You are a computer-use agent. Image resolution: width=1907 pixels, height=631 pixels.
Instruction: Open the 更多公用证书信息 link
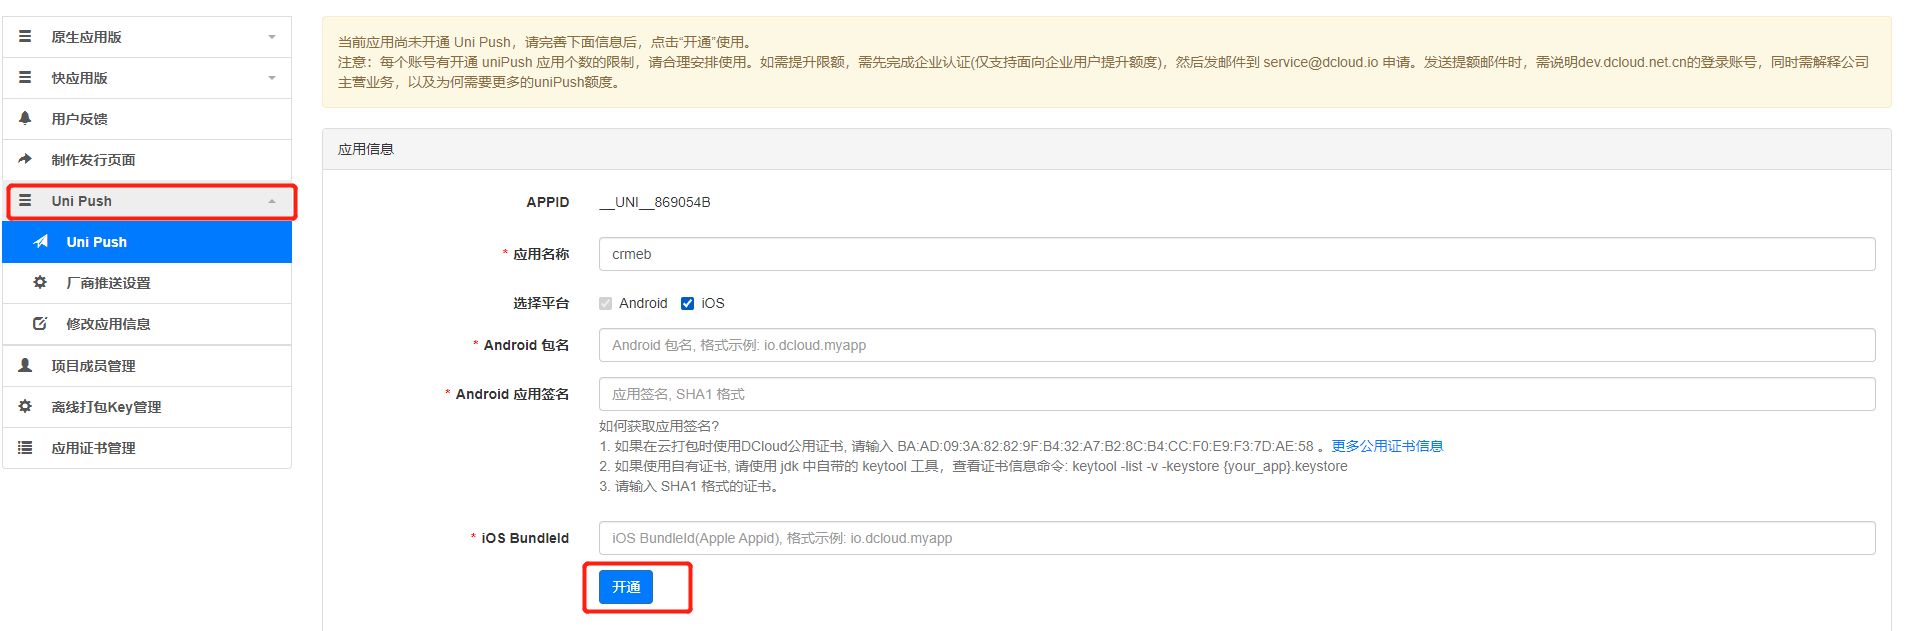(1387, 446)
